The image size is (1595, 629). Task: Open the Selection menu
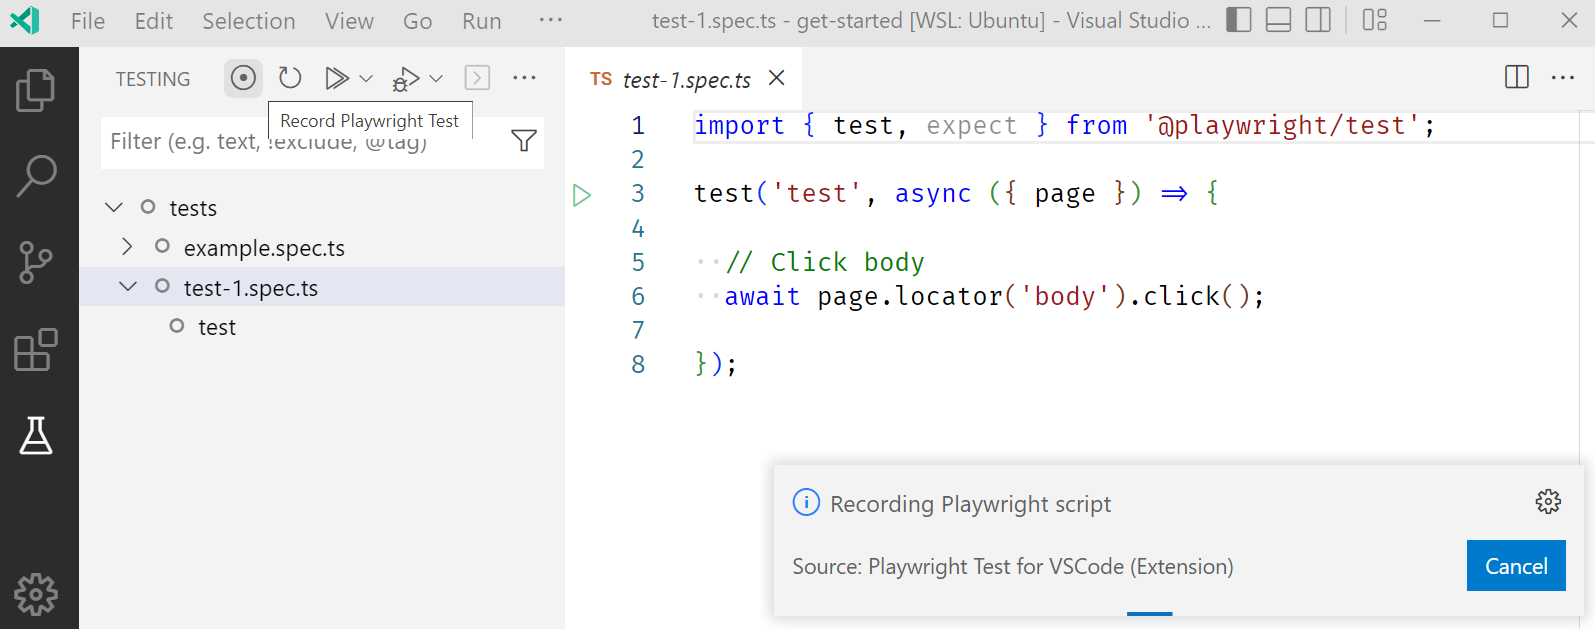click(249, 21)
